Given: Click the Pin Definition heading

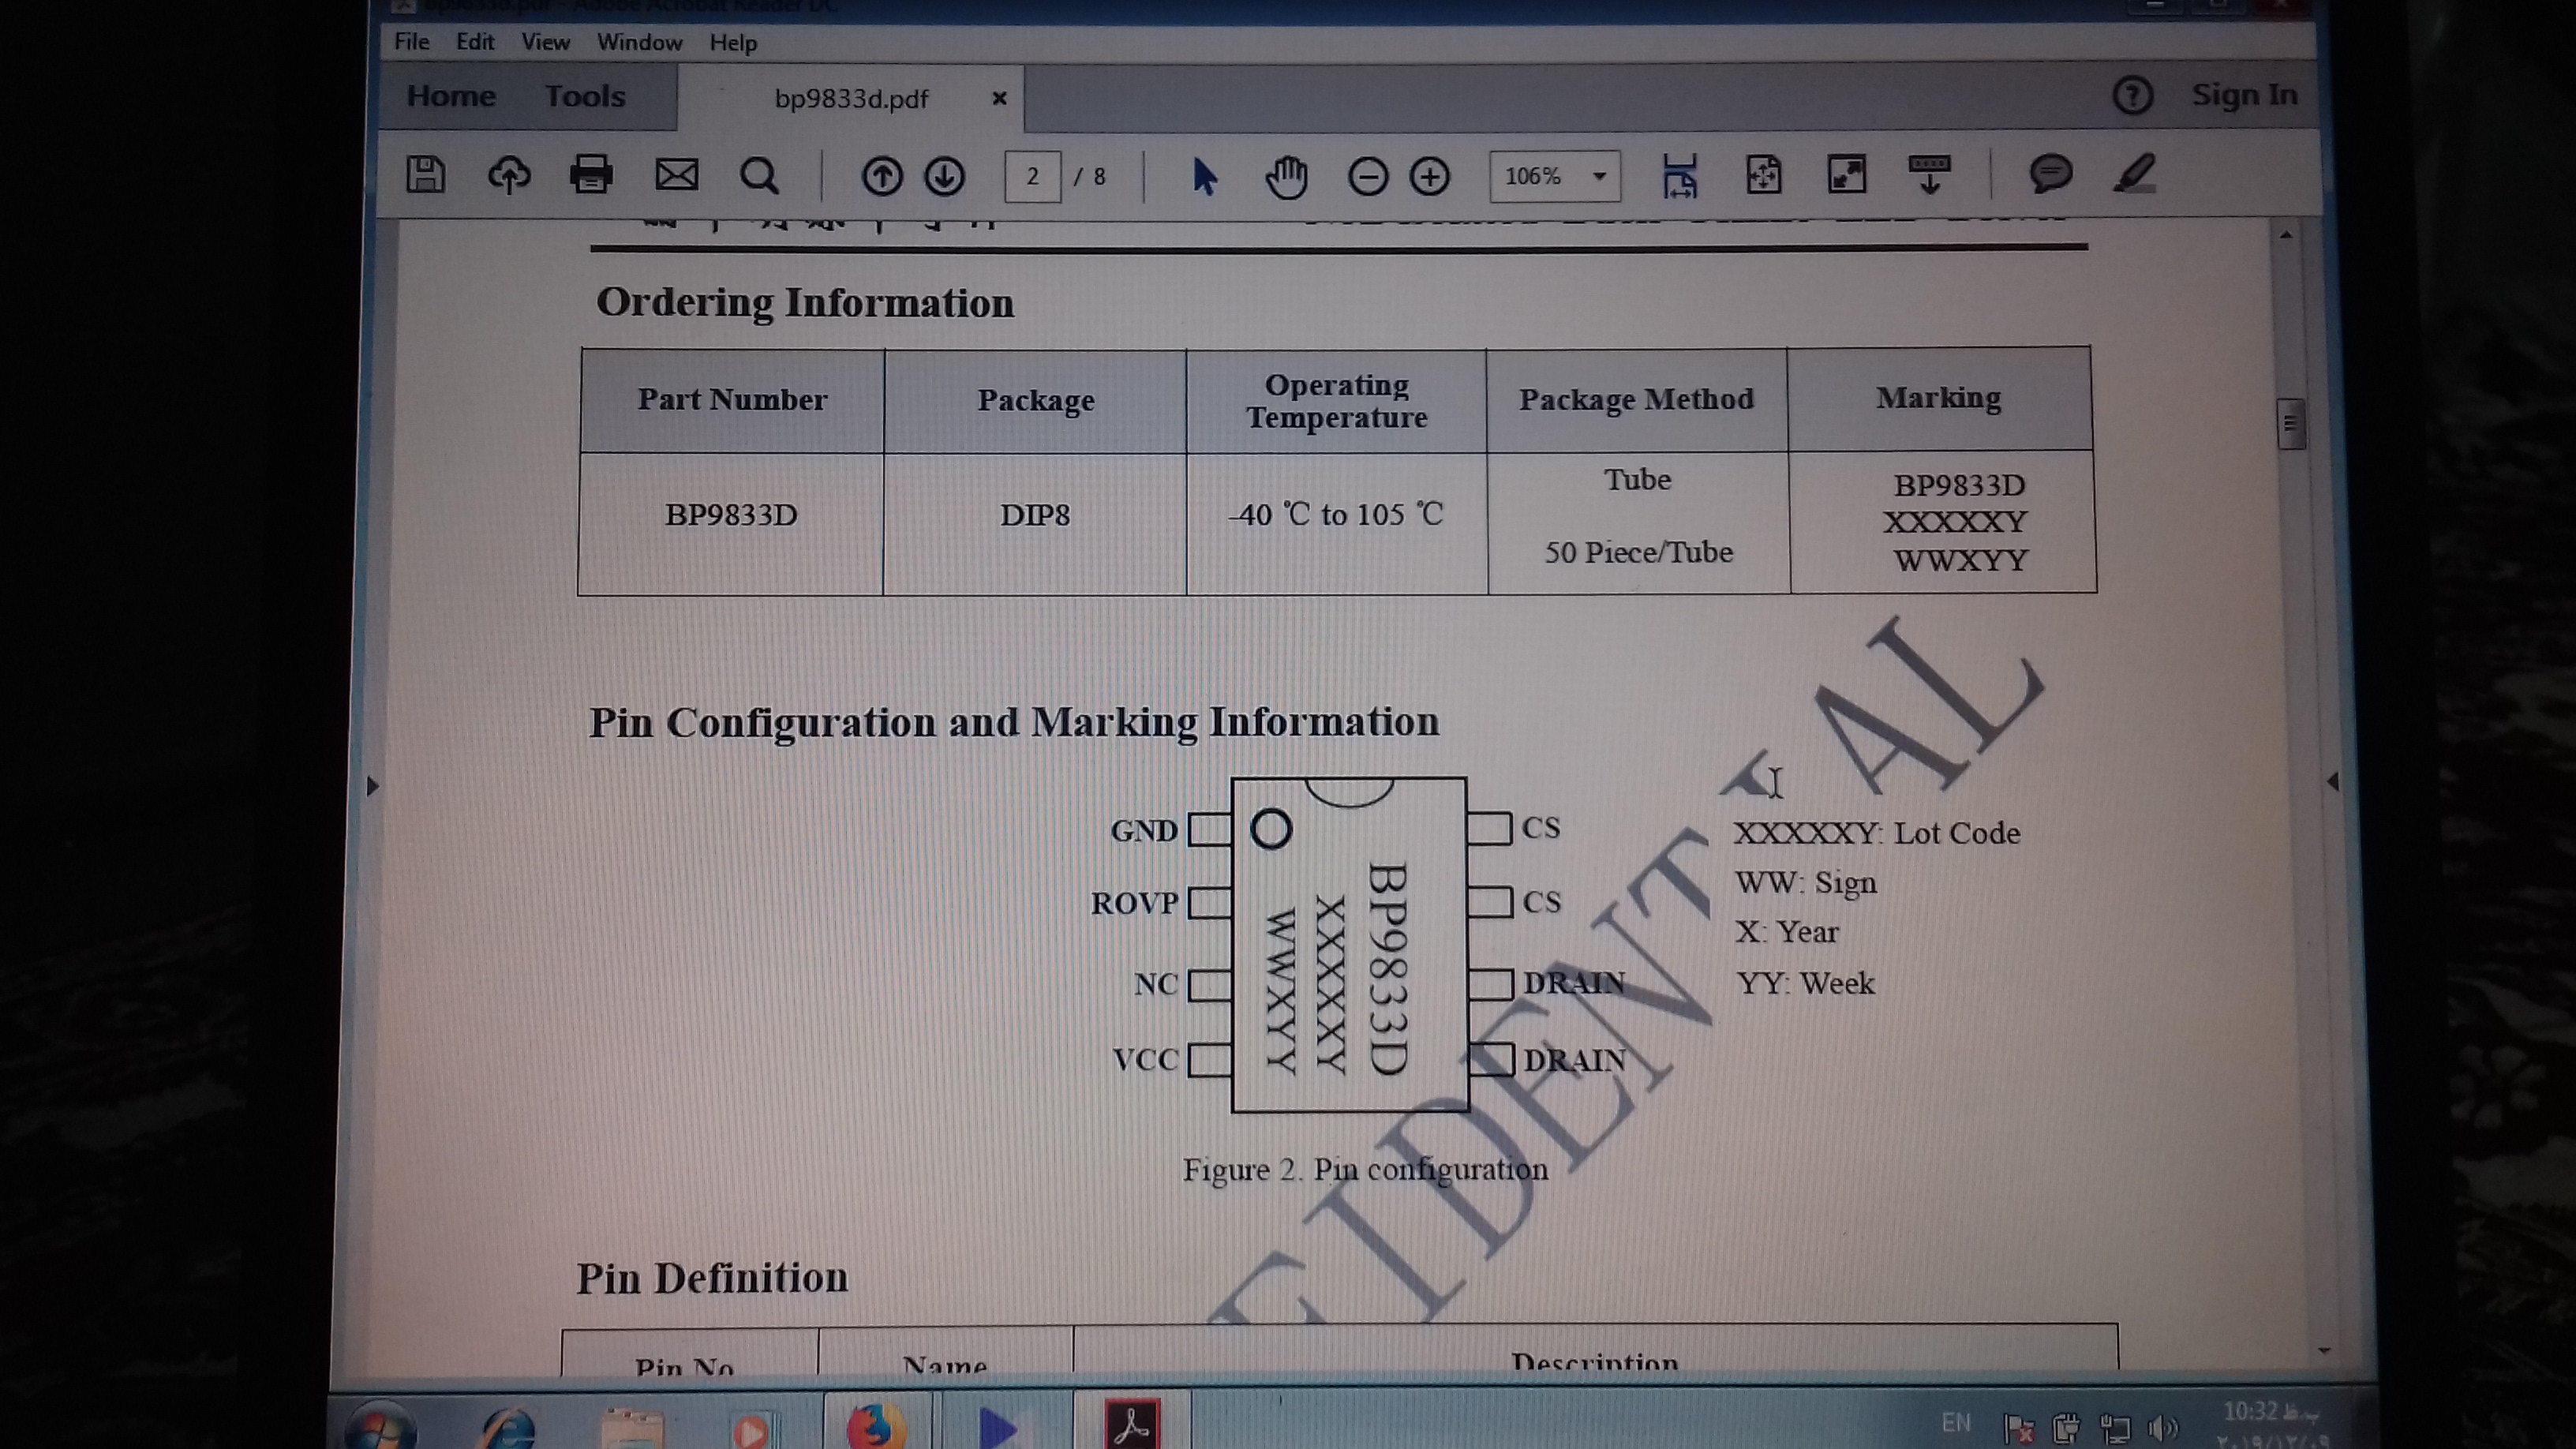Looking at the screenshot, I should coord(712,1278).
